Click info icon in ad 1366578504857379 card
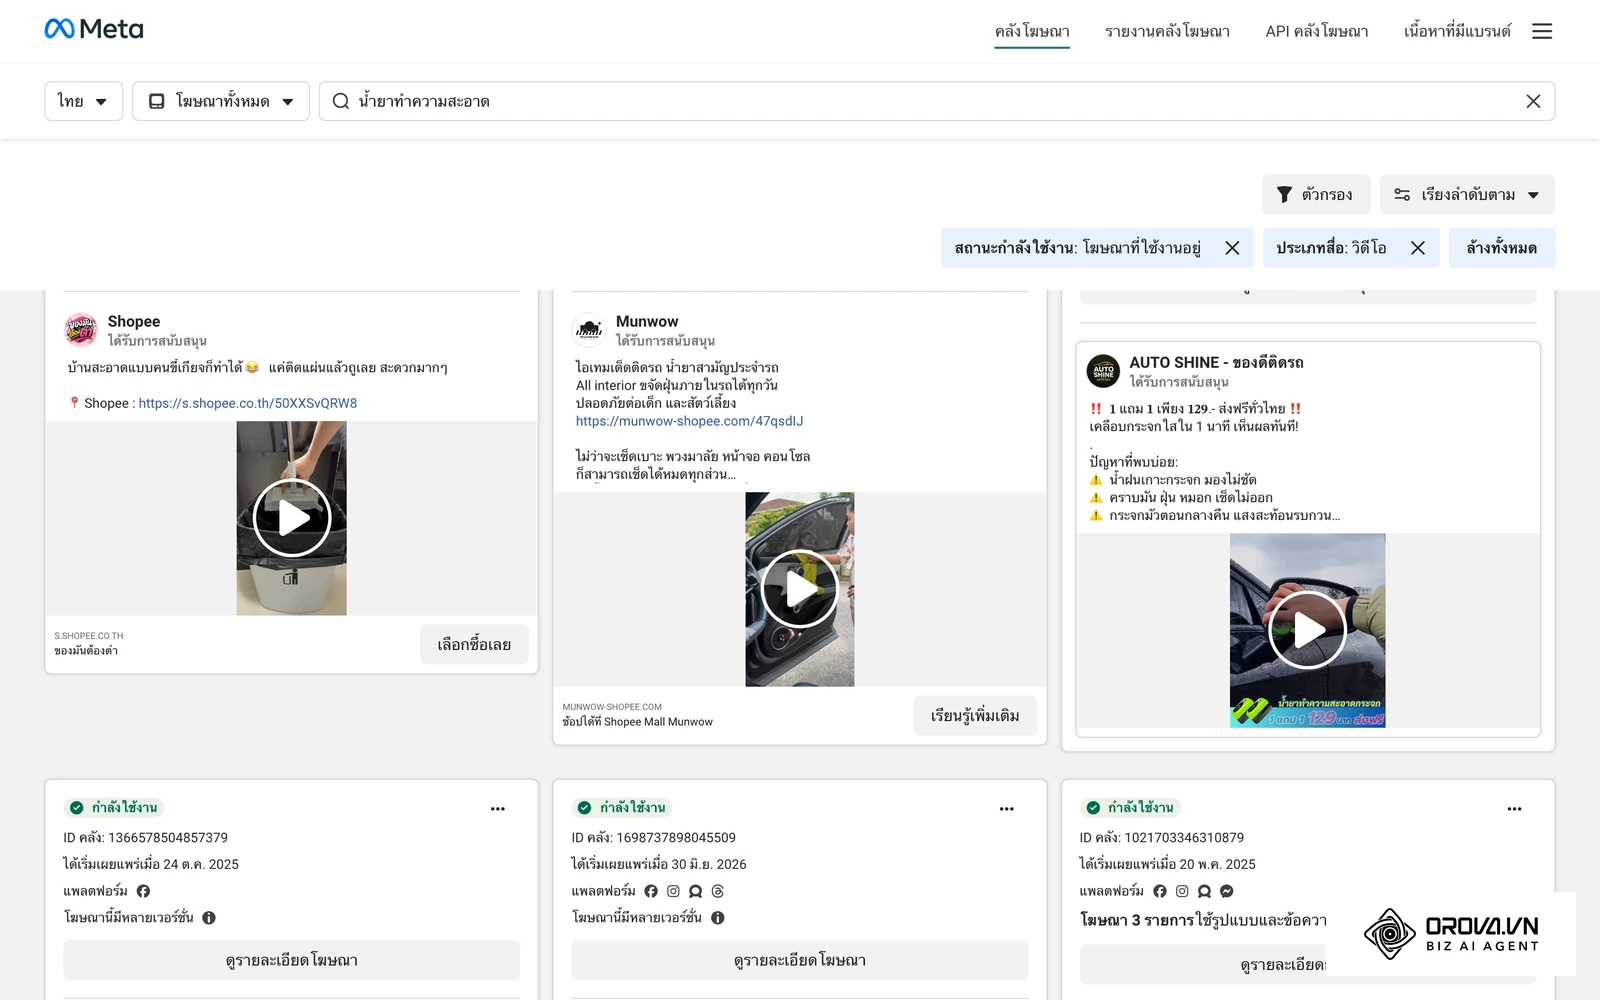Screen dimensions: 1600x1000 (209, 918)
